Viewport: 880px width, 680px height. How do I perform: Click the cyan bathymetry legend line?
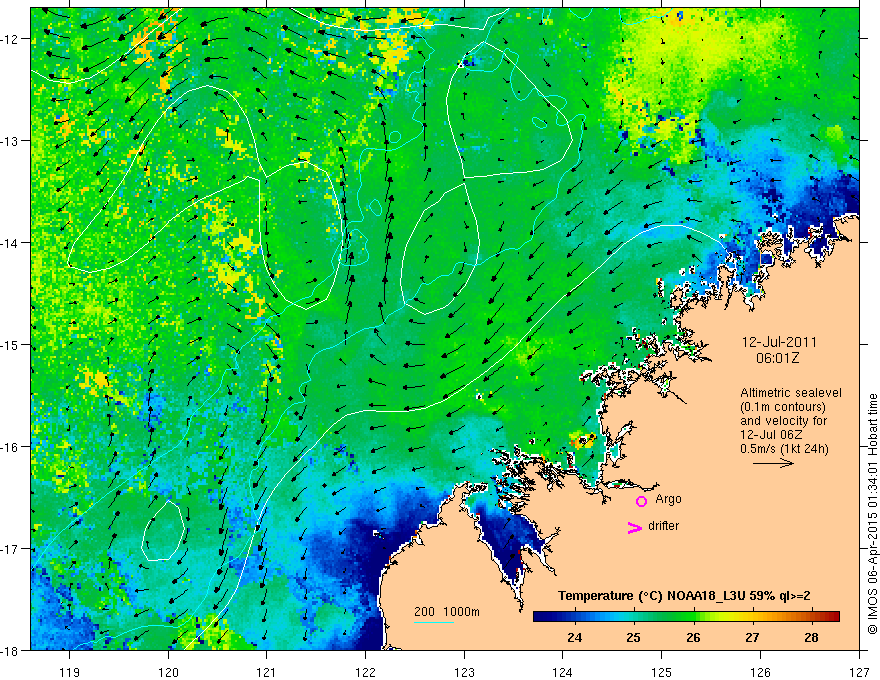point(434,622)
